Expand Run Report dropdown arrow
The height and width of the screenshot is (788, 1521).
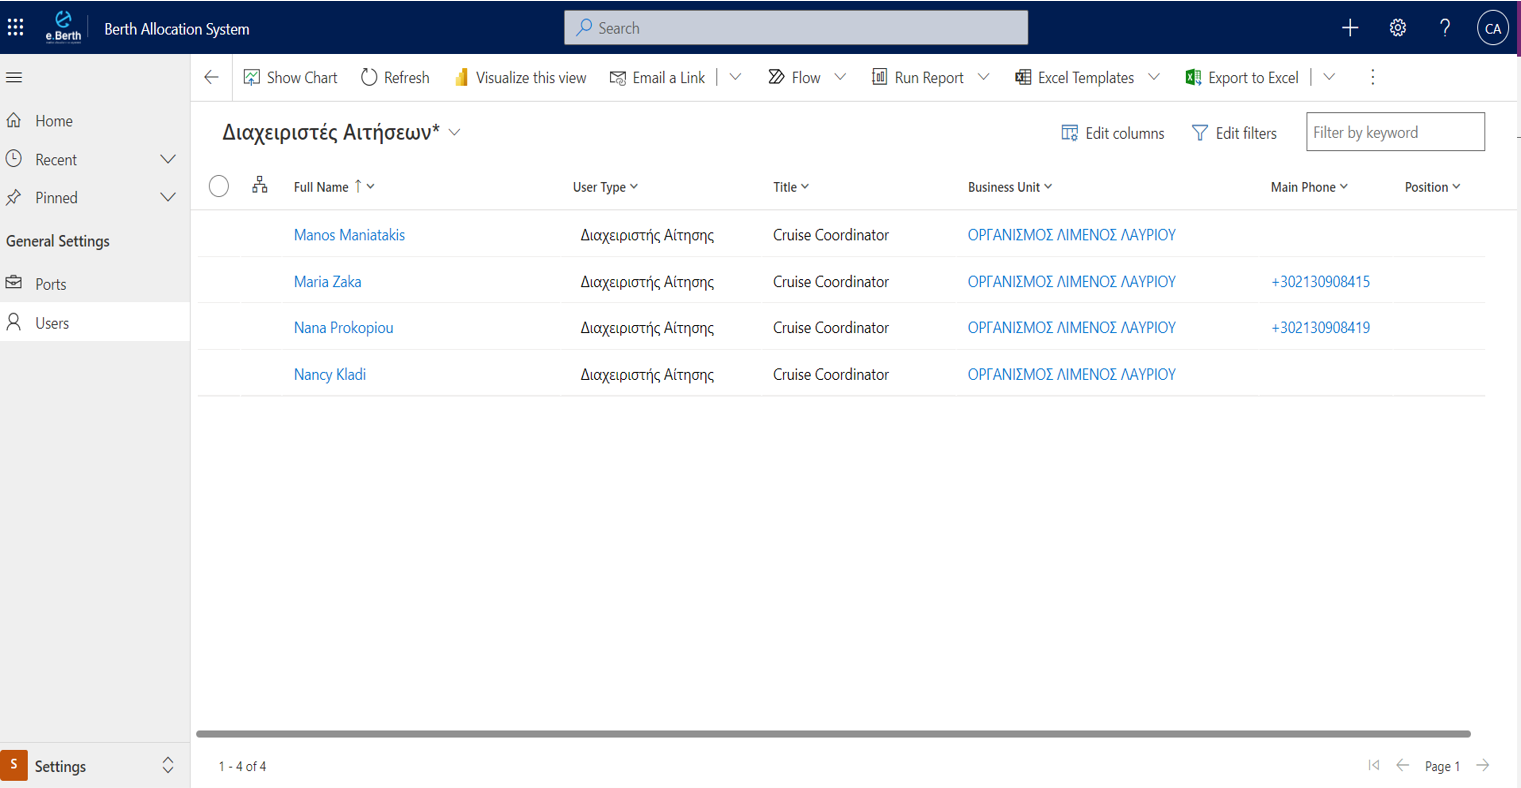point(983,77)
